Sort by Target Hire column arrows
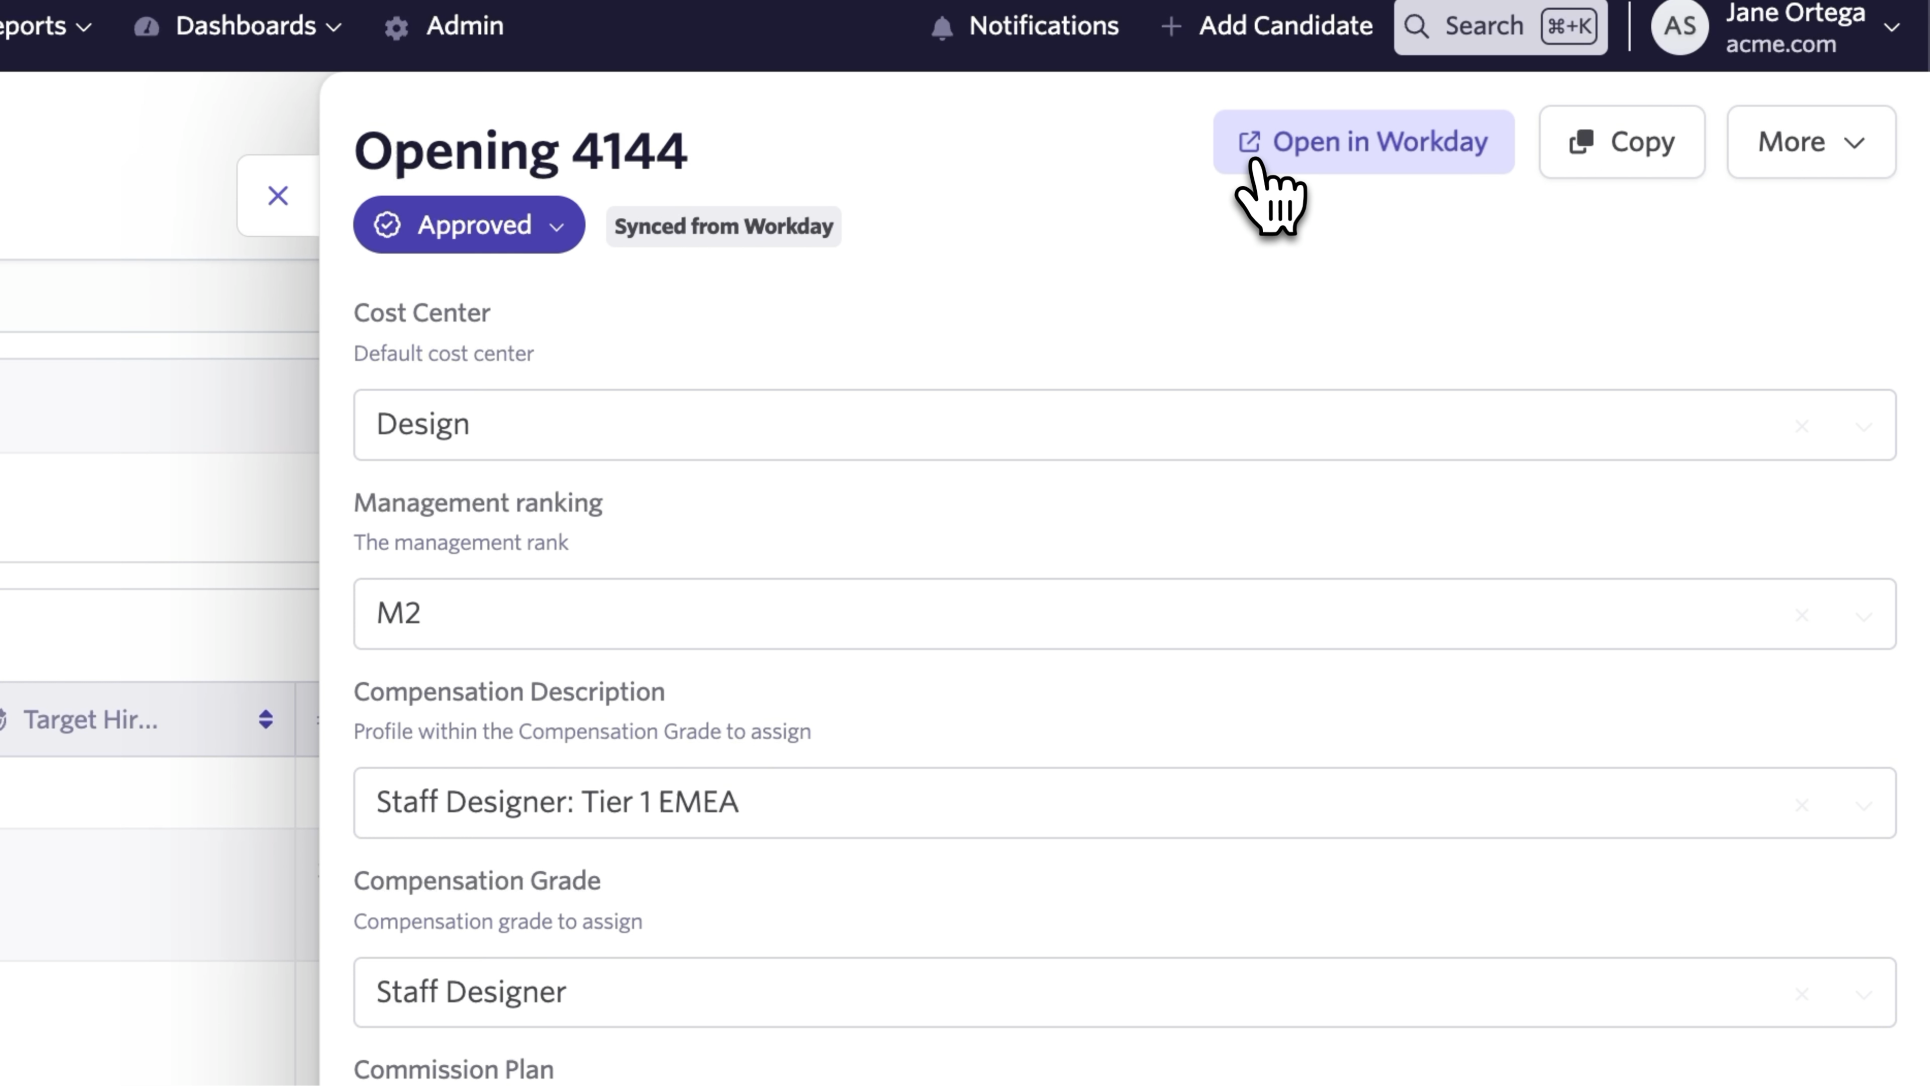Screen dimensions: 1930x1086 (265, 719)
